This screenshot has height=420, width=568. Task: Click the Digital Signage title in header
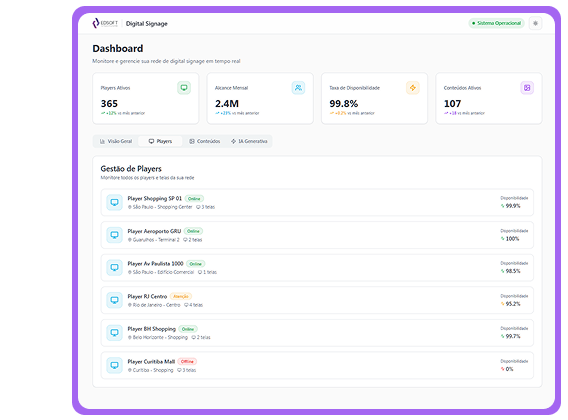[x=146, y=24]
